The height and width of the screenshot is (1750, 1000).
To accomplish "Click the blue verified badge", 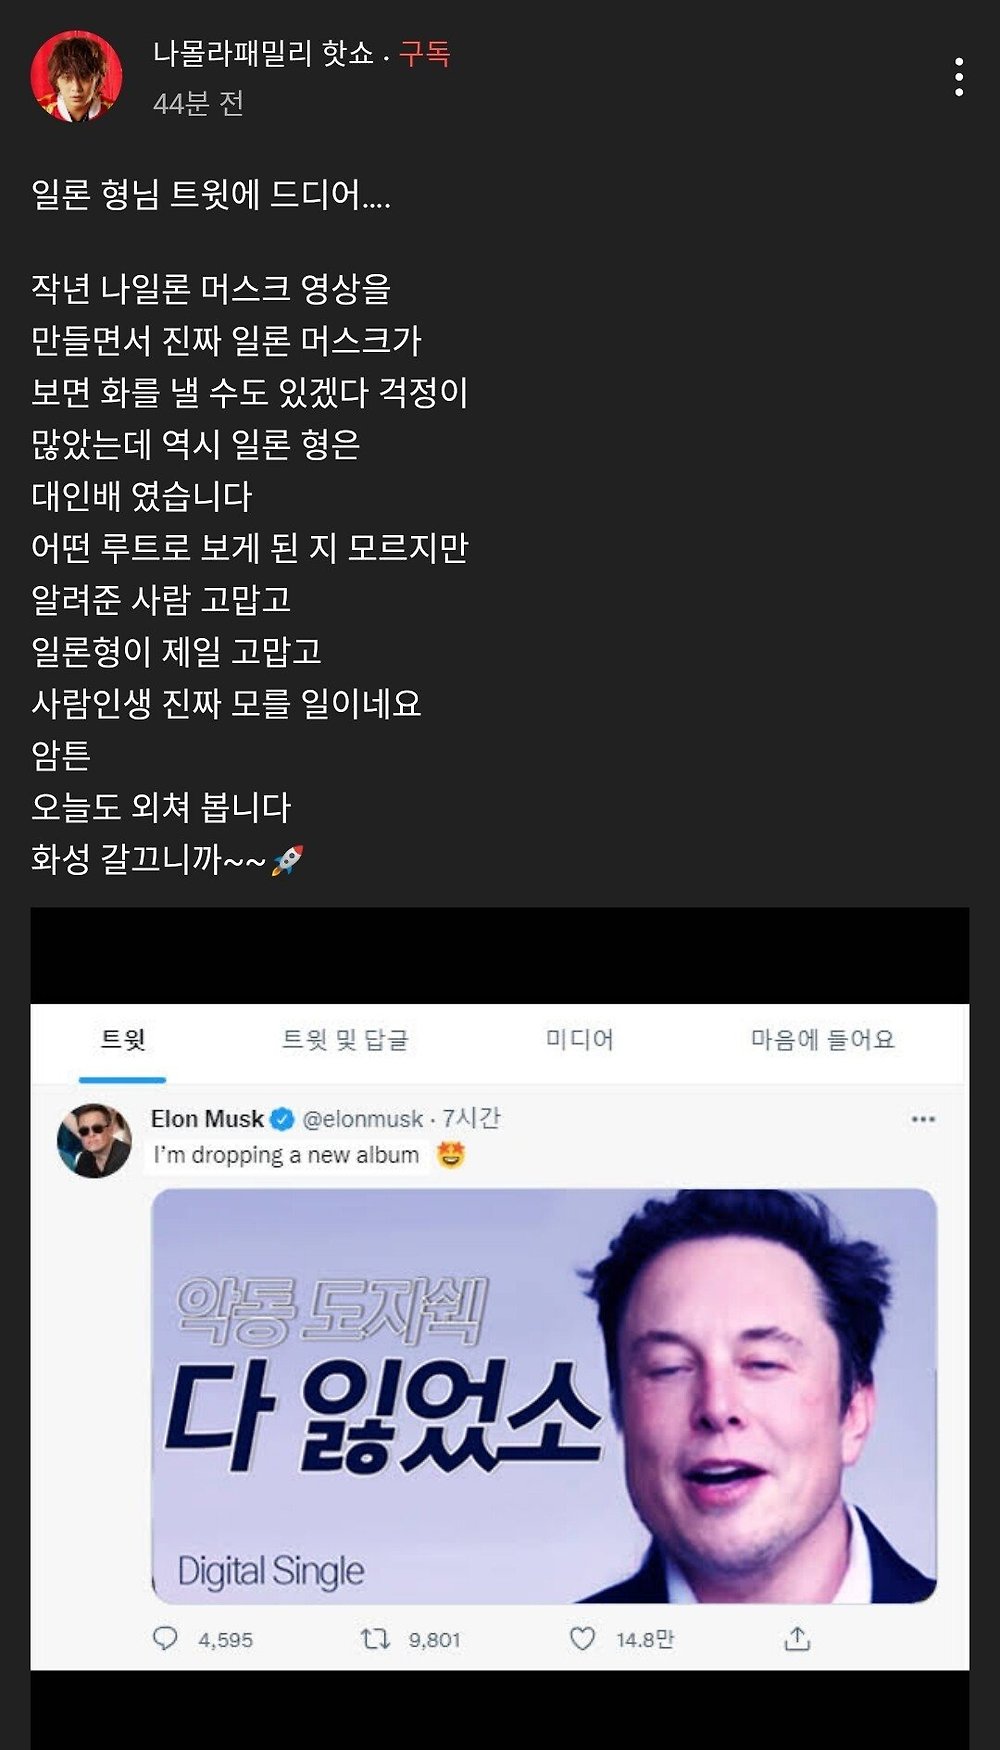I will [x=283, y=1119].
